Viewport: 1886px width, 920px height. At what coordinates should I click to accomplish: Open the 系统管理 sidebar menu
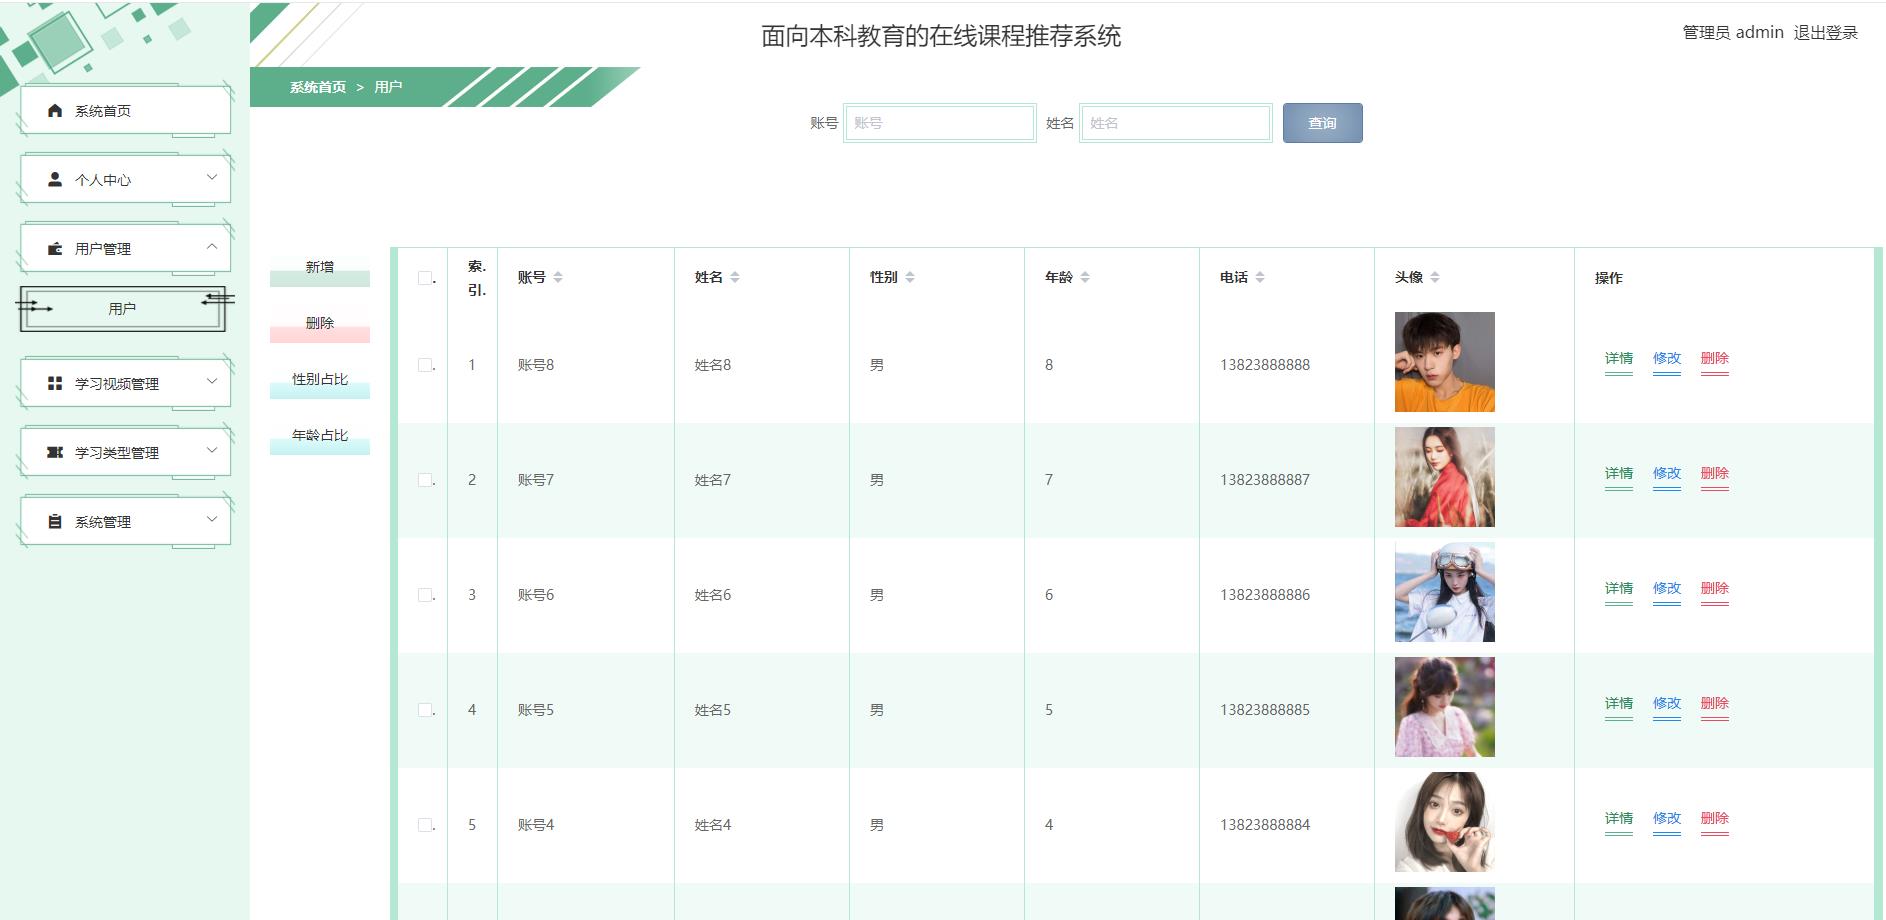click(126, 521)
